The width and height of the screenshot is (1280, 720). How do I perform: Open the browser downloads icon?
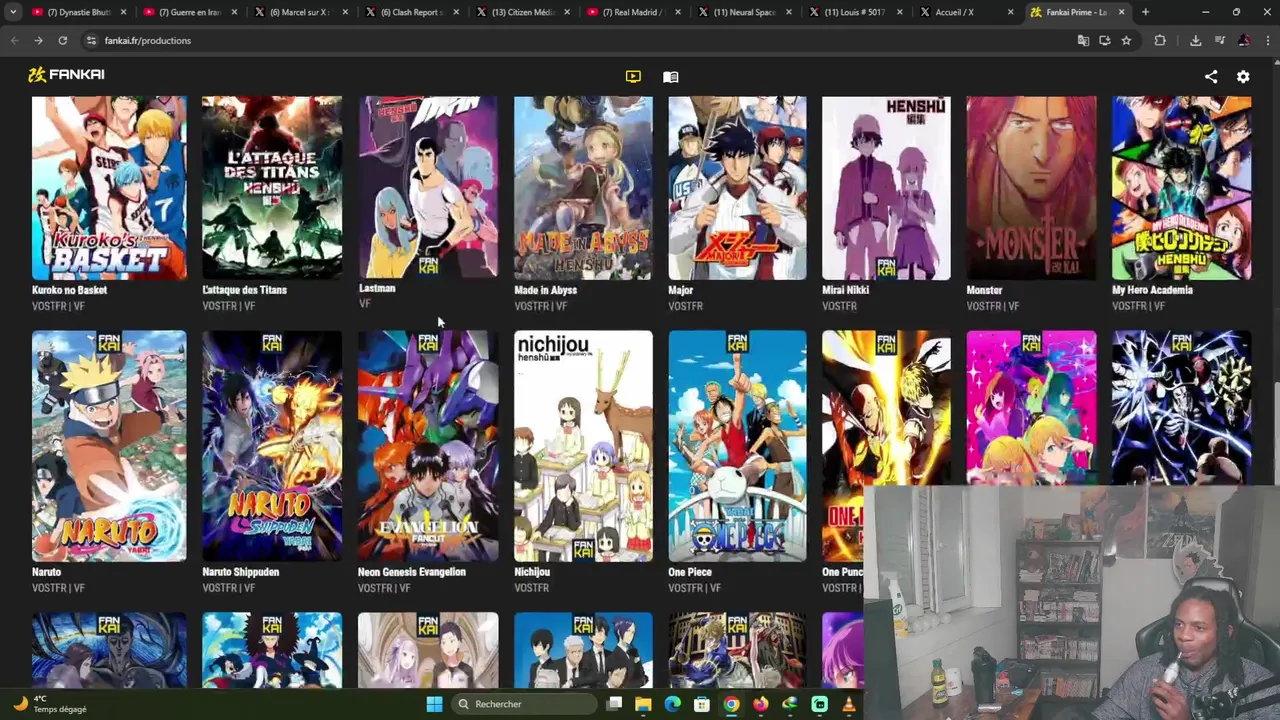(x=1195, y=40)
